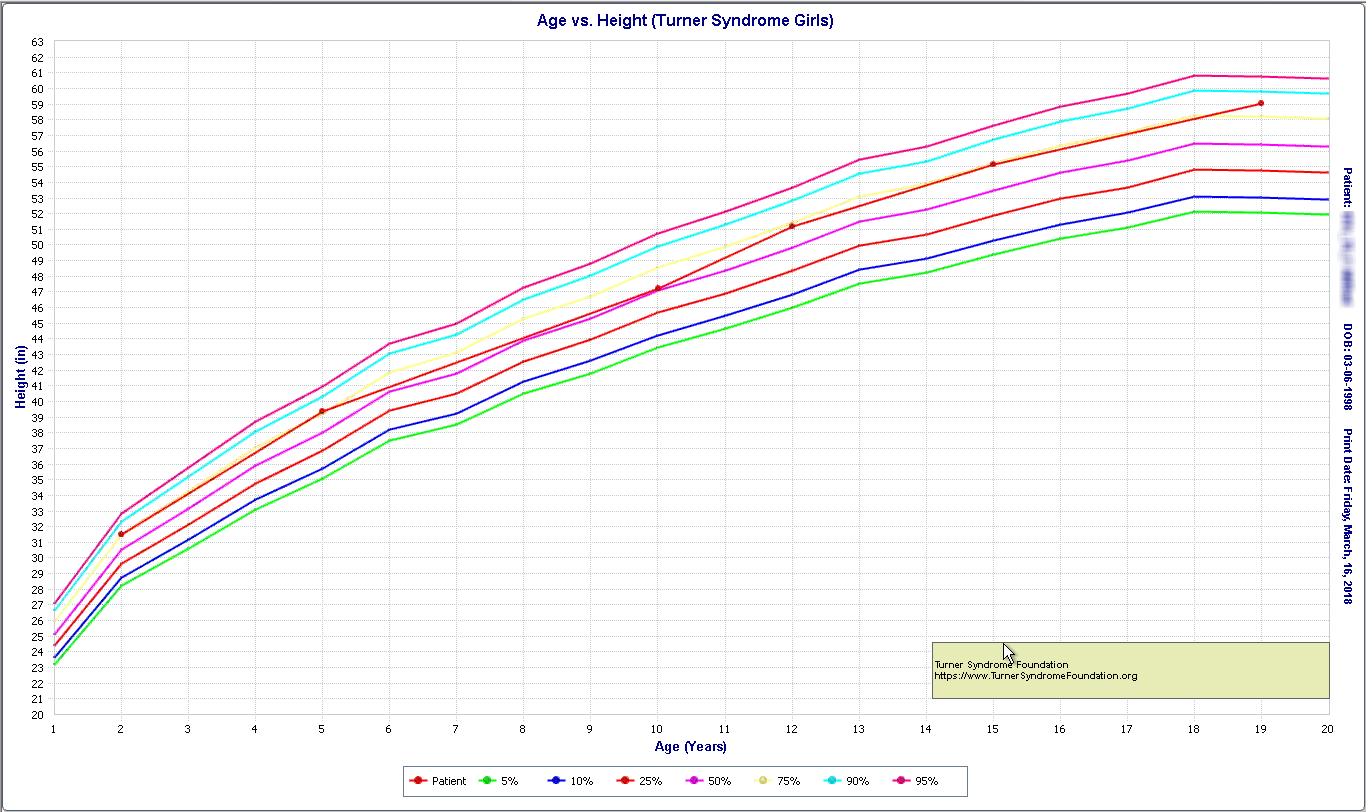Screen dimensions: 1366x812
Task: Click the red 25% legend marker
Action: pyautogui.click(x=627, y=781)
